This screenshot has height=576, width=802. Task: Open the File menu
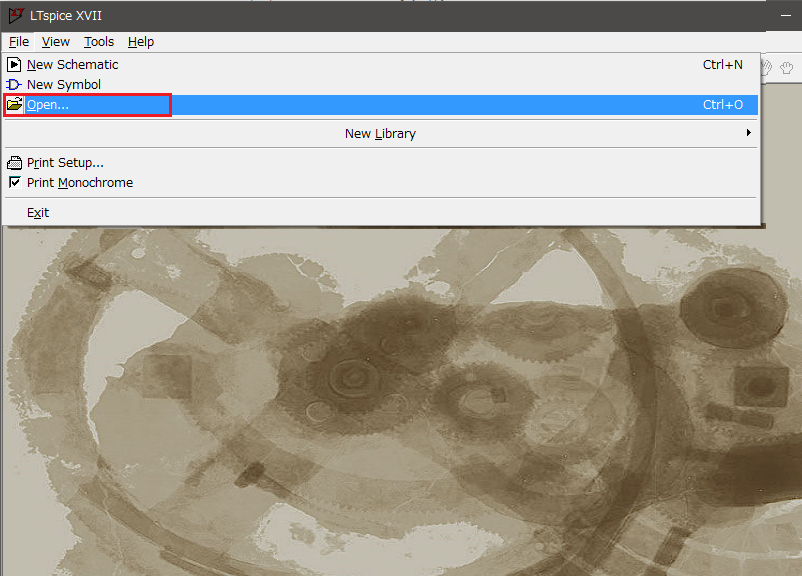[19, 41]
